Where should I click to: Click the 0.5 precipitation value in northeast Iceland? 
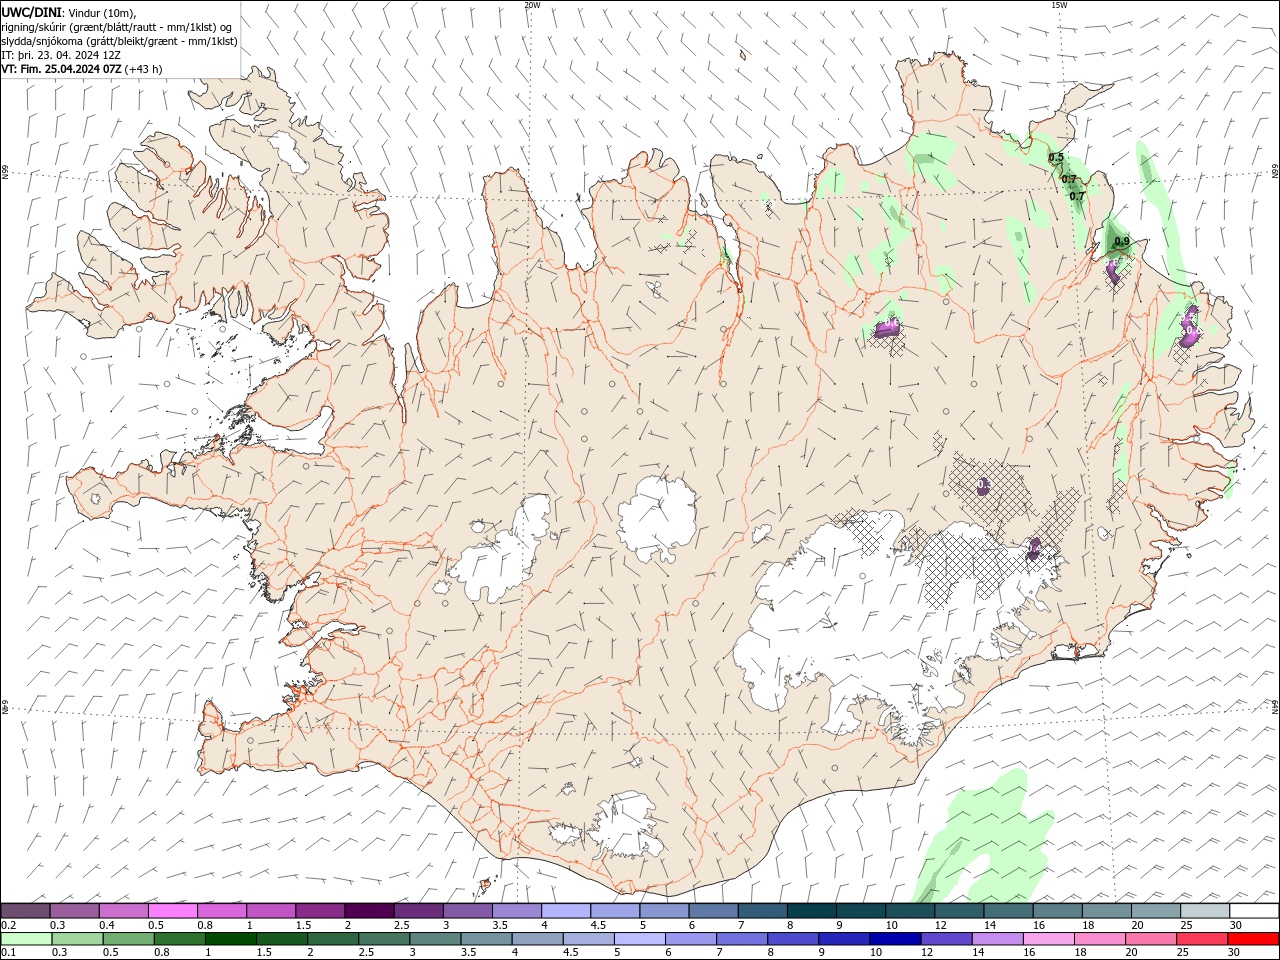tap(1056, 157)
